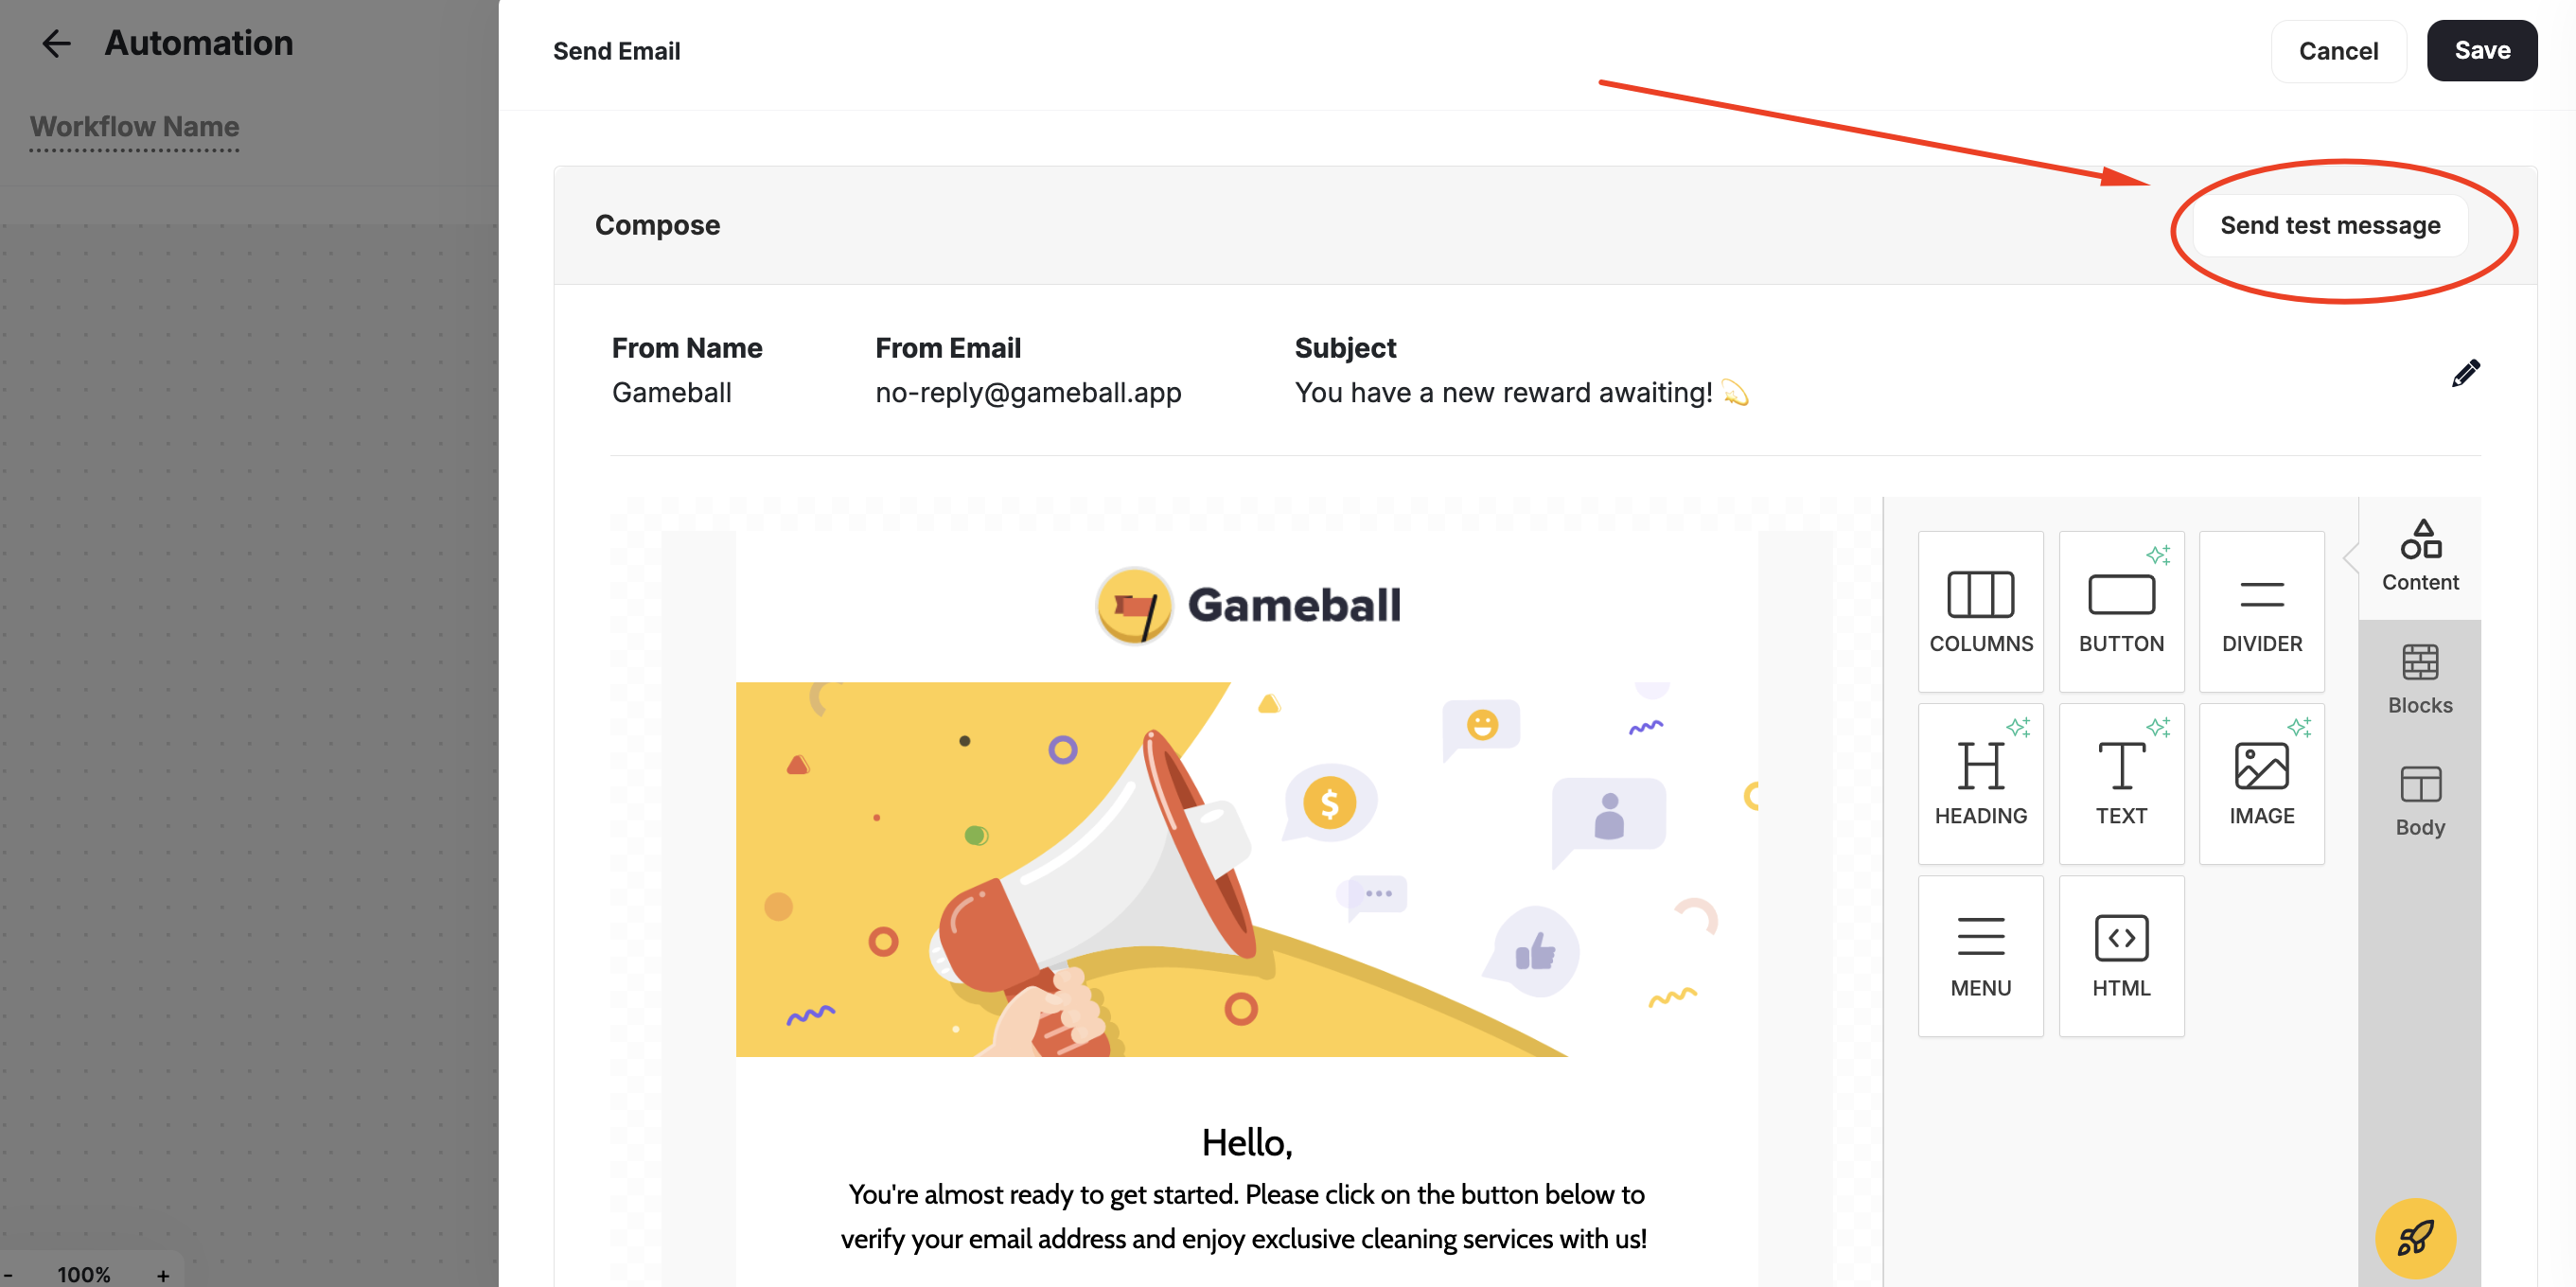This screenshot has height=1287, width=2576.
Task: Save the email changes
Action: coord(2482,50)
